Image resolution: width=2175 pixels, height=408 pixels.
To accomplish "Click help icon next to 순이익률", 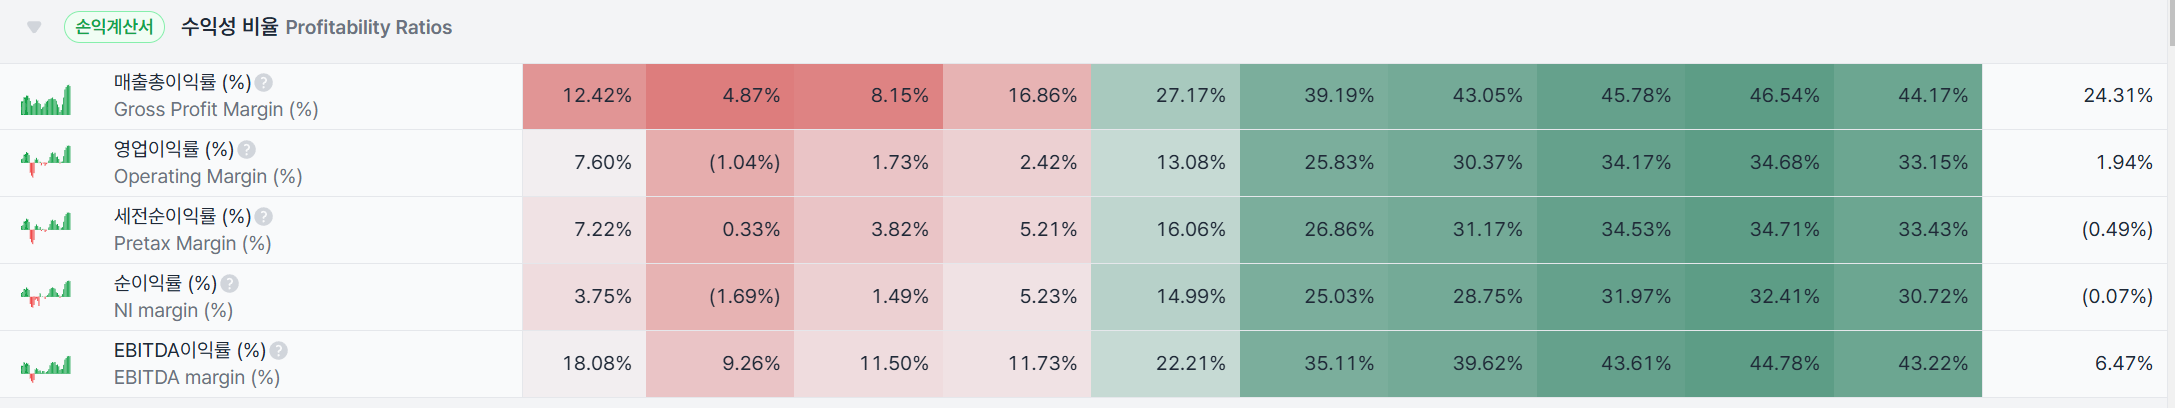I will pos(230,284).
